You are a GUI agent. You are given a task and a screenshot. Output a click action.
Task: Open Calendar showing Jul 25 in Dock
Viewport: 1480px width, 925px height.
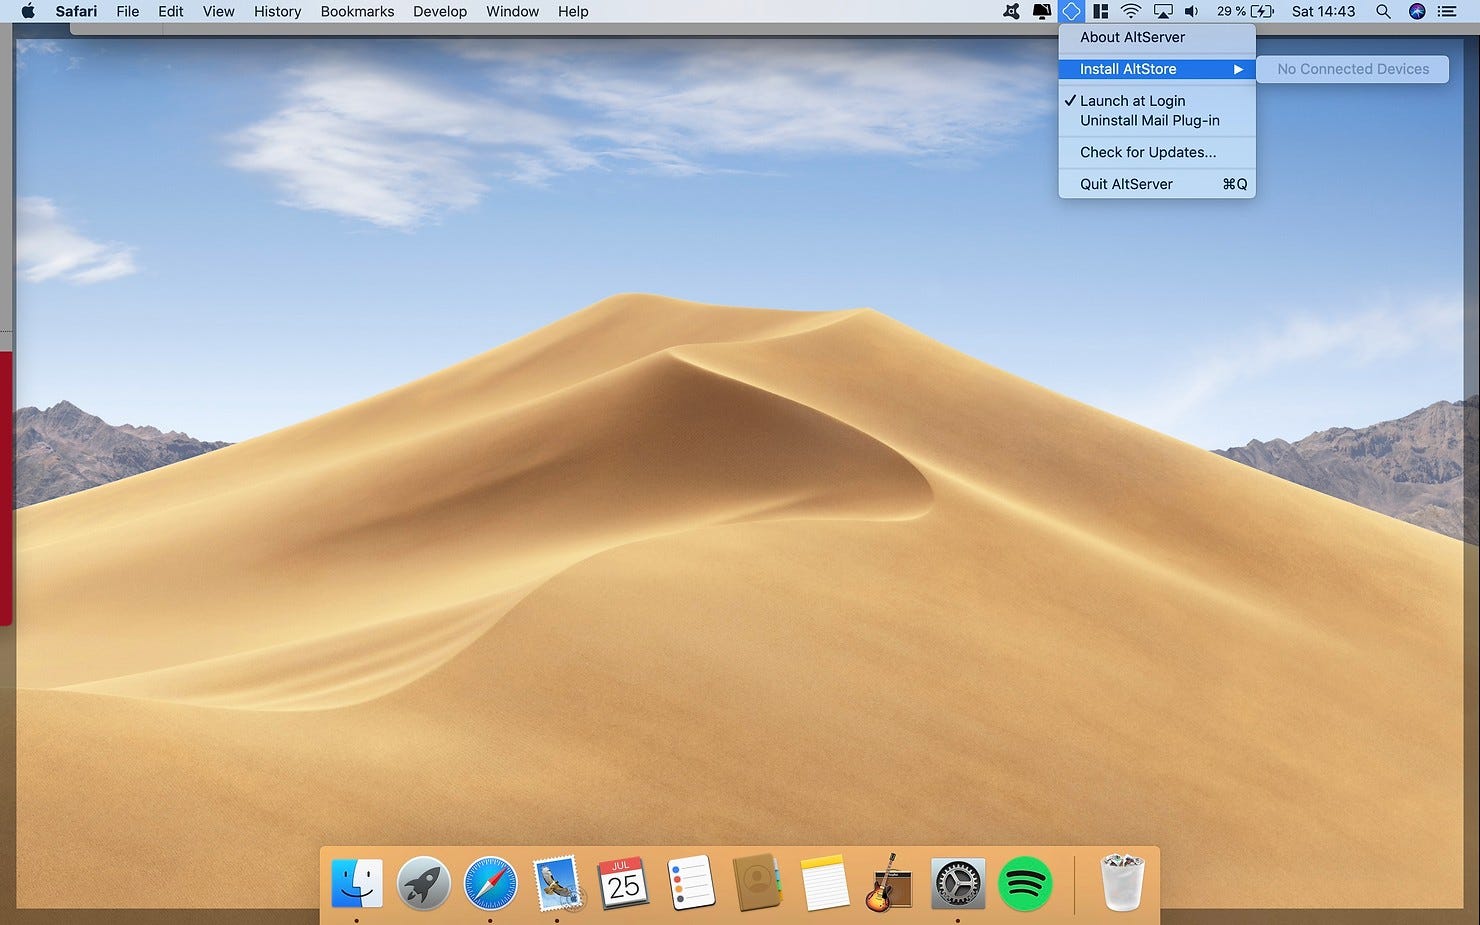(623, 883)
